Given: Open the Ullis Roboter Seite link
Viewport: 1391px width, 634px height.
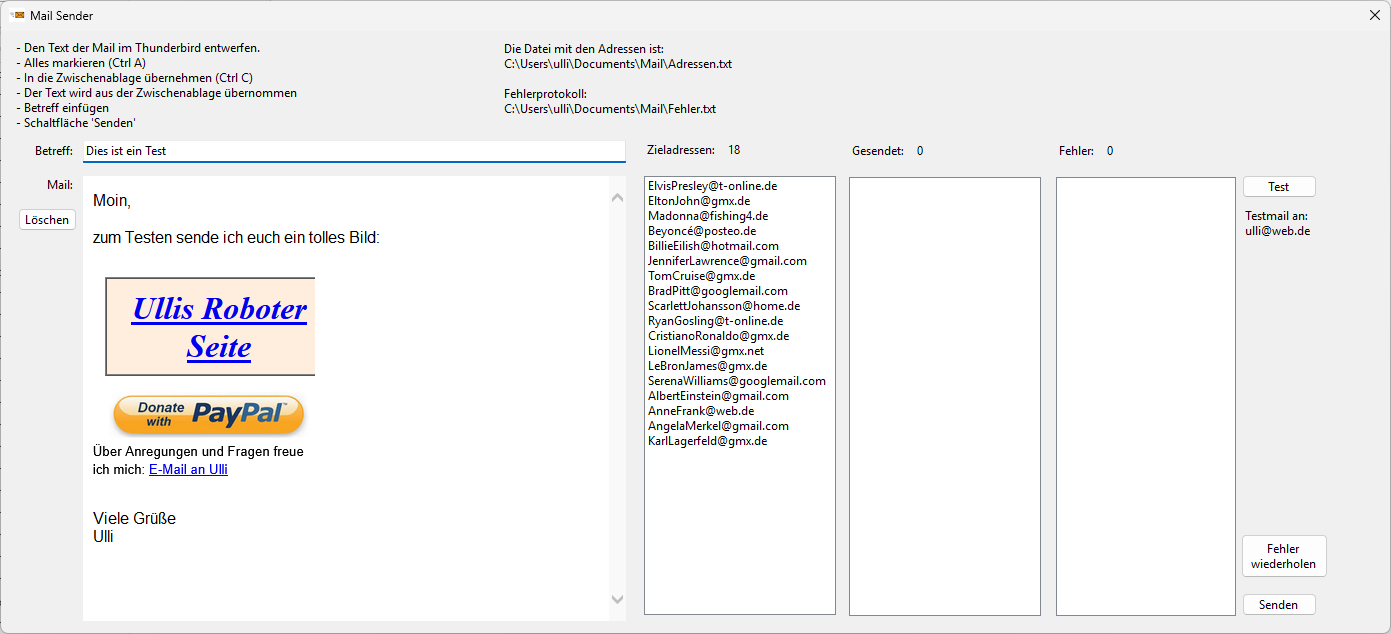Looking at the screenshot, I should click(x=219, y=327).
